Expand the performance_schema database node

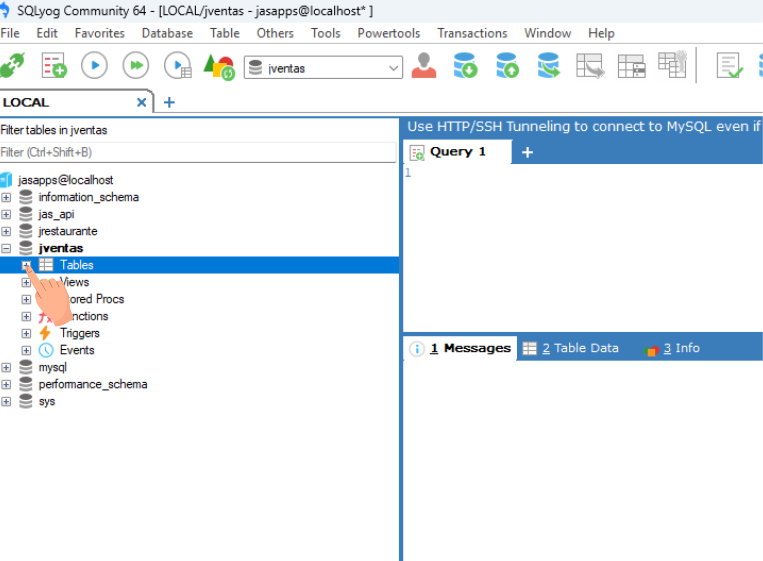point(6,385)
